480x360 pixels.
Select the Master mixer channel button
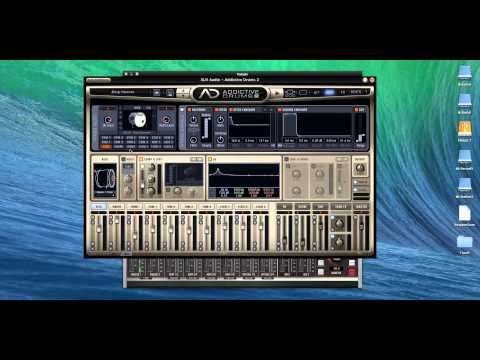[x=361, y=207]
